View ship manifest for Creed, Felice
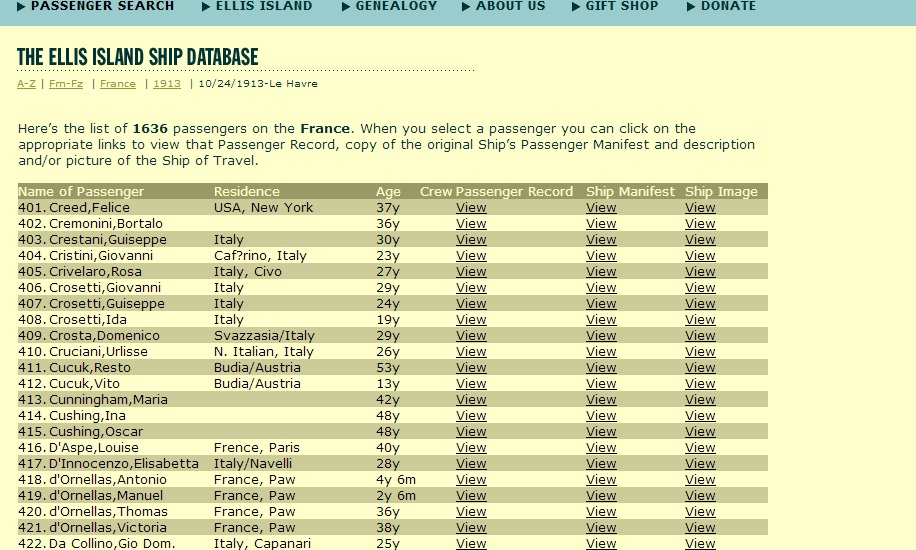 click(601, 207)
